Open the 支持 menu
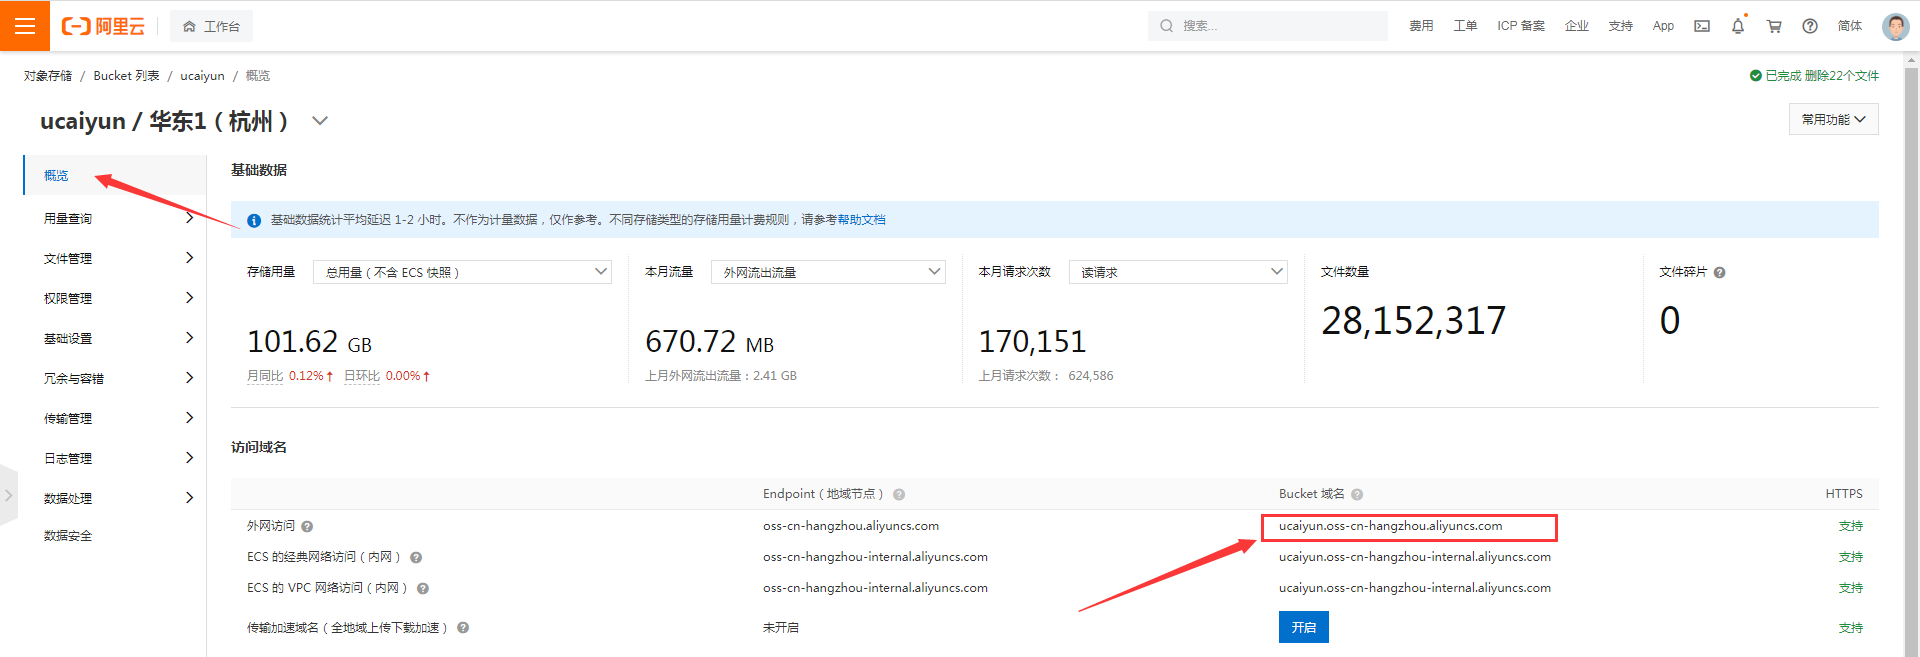This screenshot has height=657, width=1920. (x=1621, y=26)
